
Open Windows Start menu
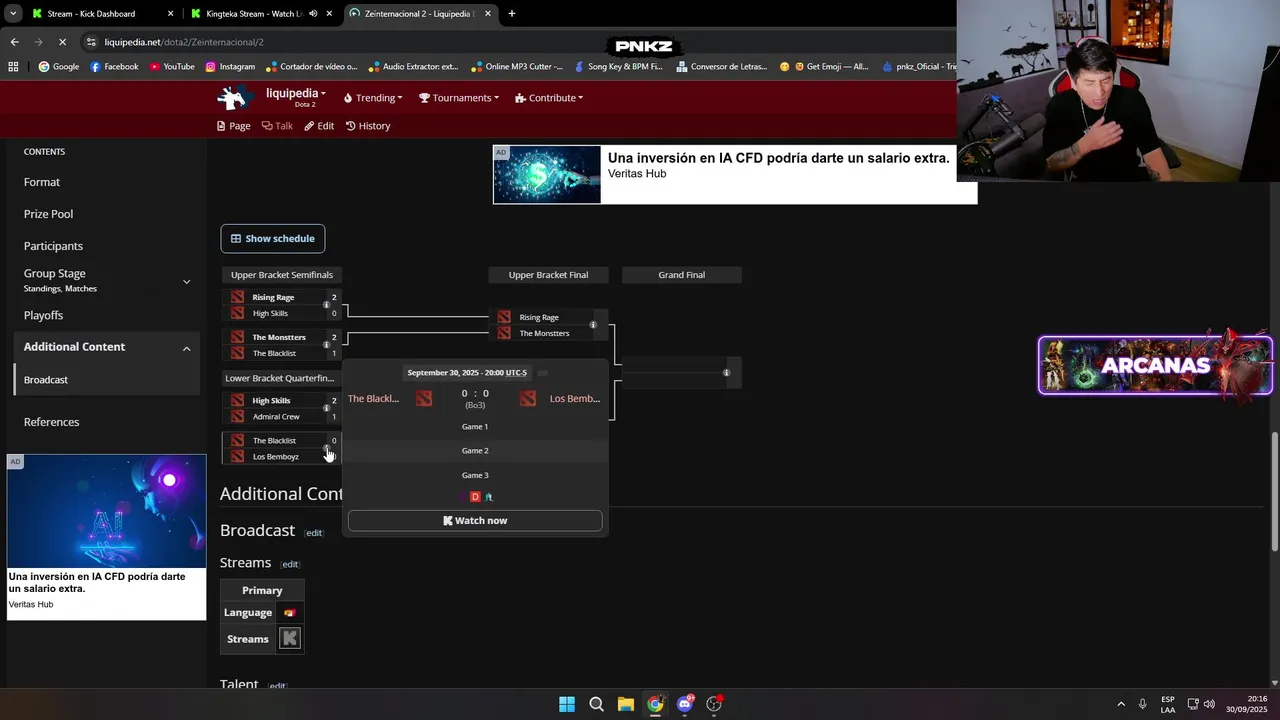(x=567, y=704)
